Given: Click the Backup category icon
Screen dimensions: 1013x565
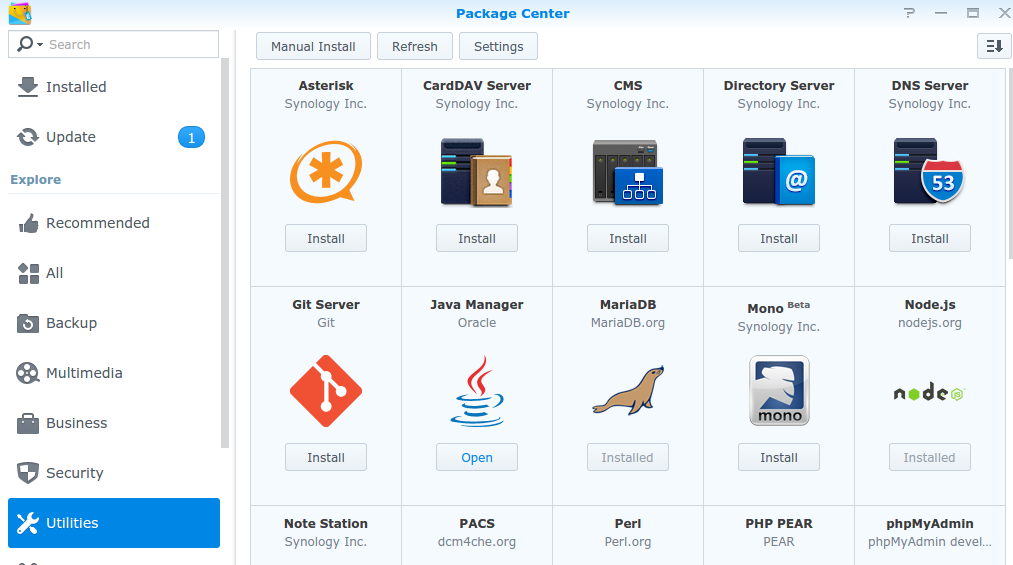Looking at the screenshot, I should tap(28, 323).
